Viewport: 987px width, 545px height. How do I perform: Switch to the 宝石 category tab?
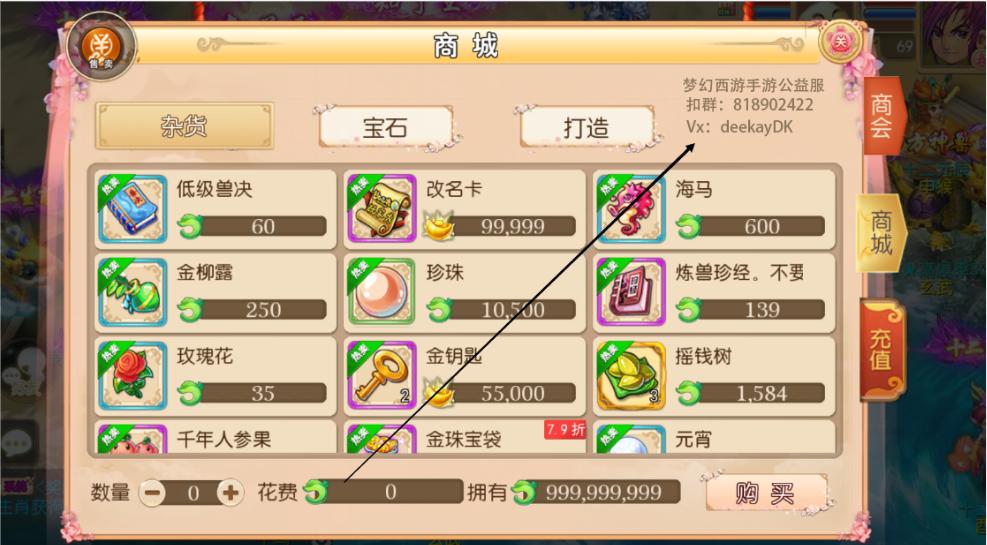[x=385, y=128]
